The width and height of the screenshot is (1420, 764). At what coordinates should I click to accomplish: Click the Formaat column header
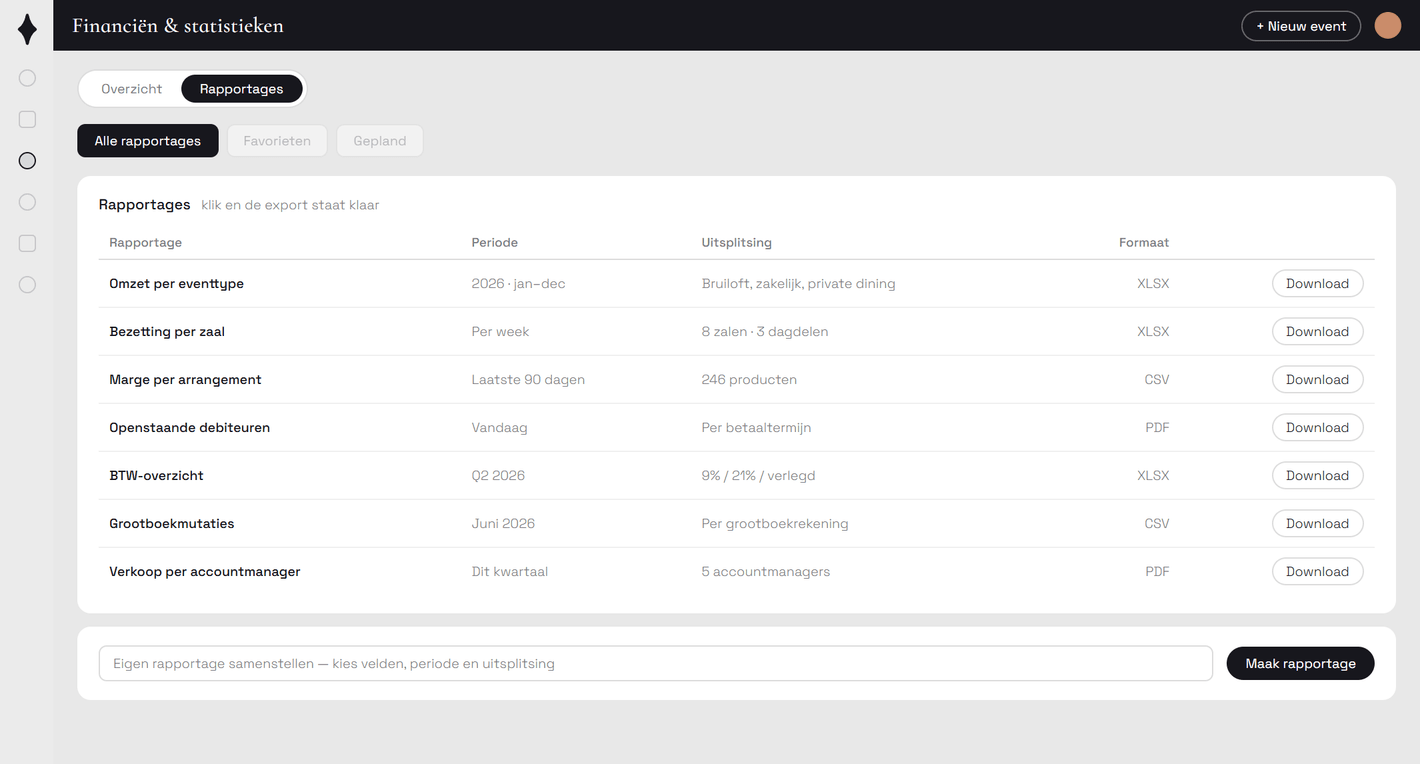(x=1144, y=243)
